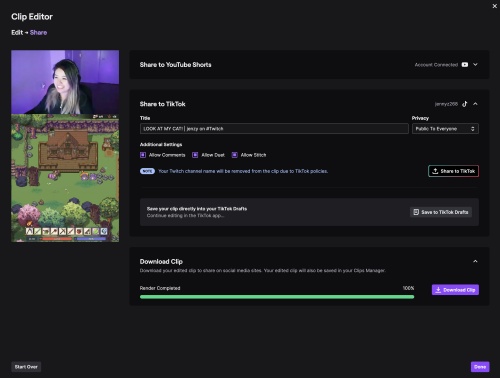The image size is (500, 378).
Task: Click the NOTE badge
Action: (x=147, y=171)
